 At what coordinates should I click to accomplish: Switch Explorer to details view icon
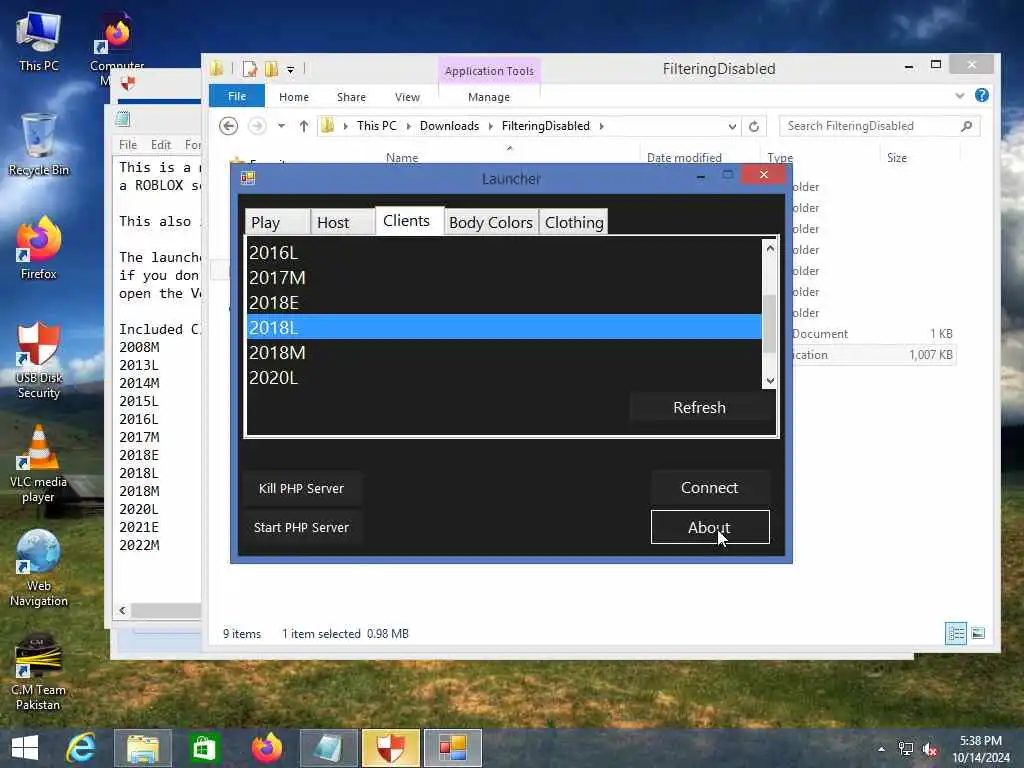coord(956,633)
